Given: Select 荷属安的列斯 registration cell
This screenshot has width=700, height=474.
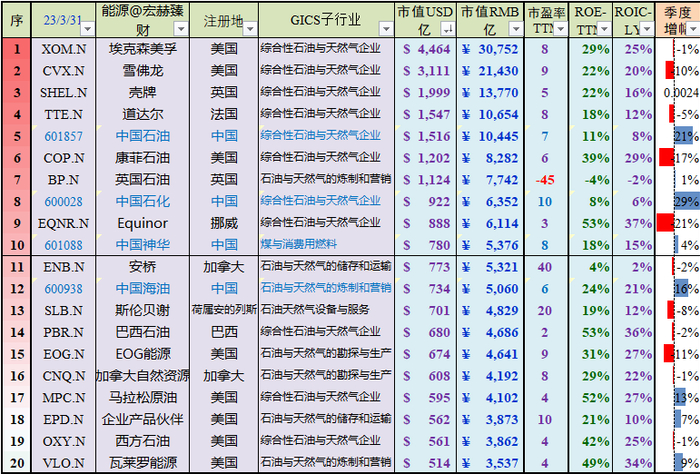Looking at the screenshot, I should point(224,310).
